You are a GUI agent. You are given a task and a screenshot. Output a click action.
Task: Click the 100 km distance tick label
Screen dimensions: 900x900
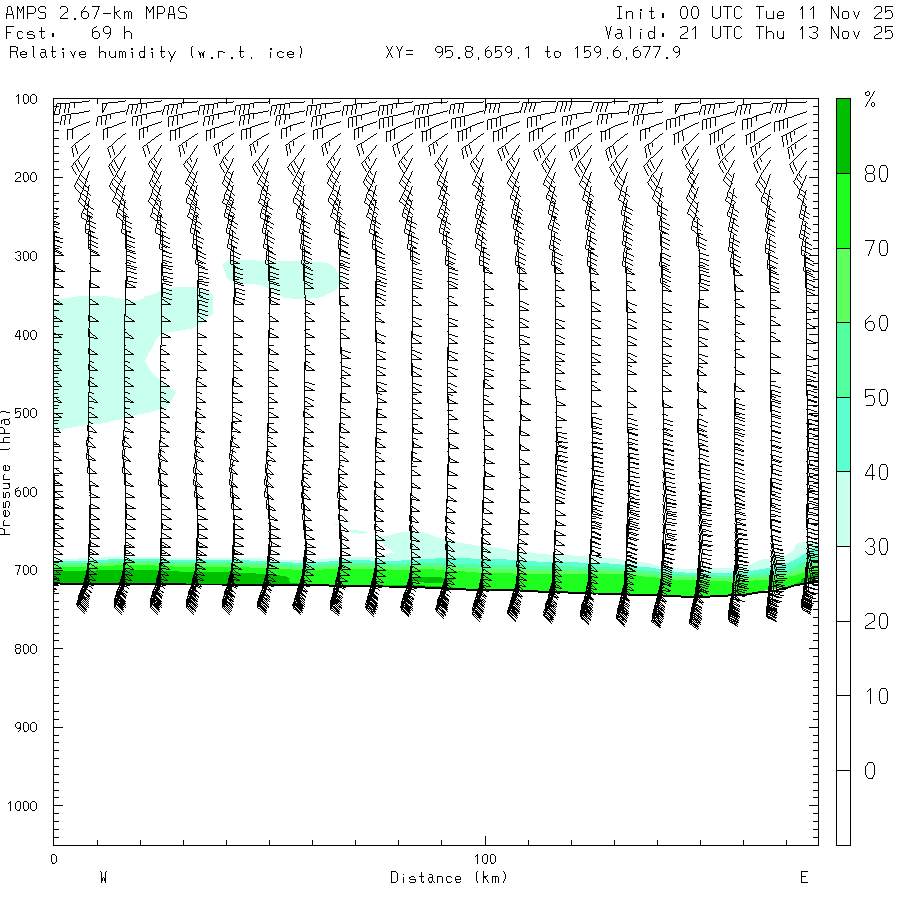pyautogui.click(x=485, y=859)
